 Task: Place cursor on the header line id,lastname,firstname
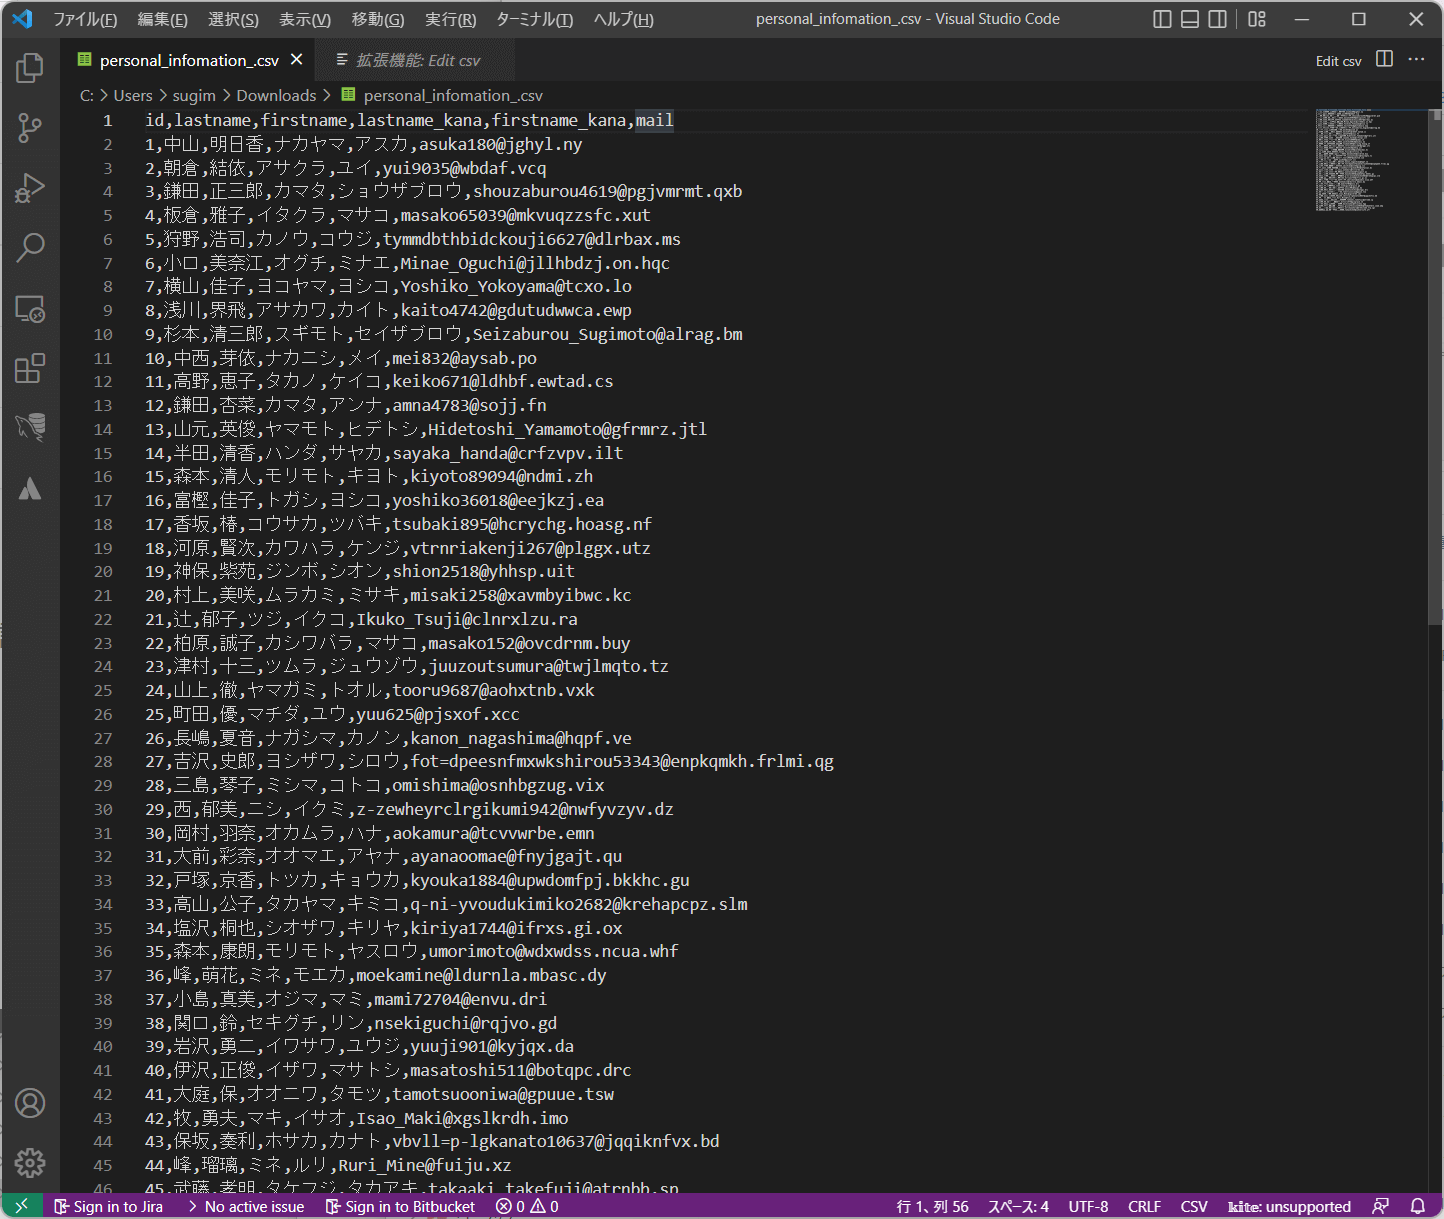tap(409, 120)
